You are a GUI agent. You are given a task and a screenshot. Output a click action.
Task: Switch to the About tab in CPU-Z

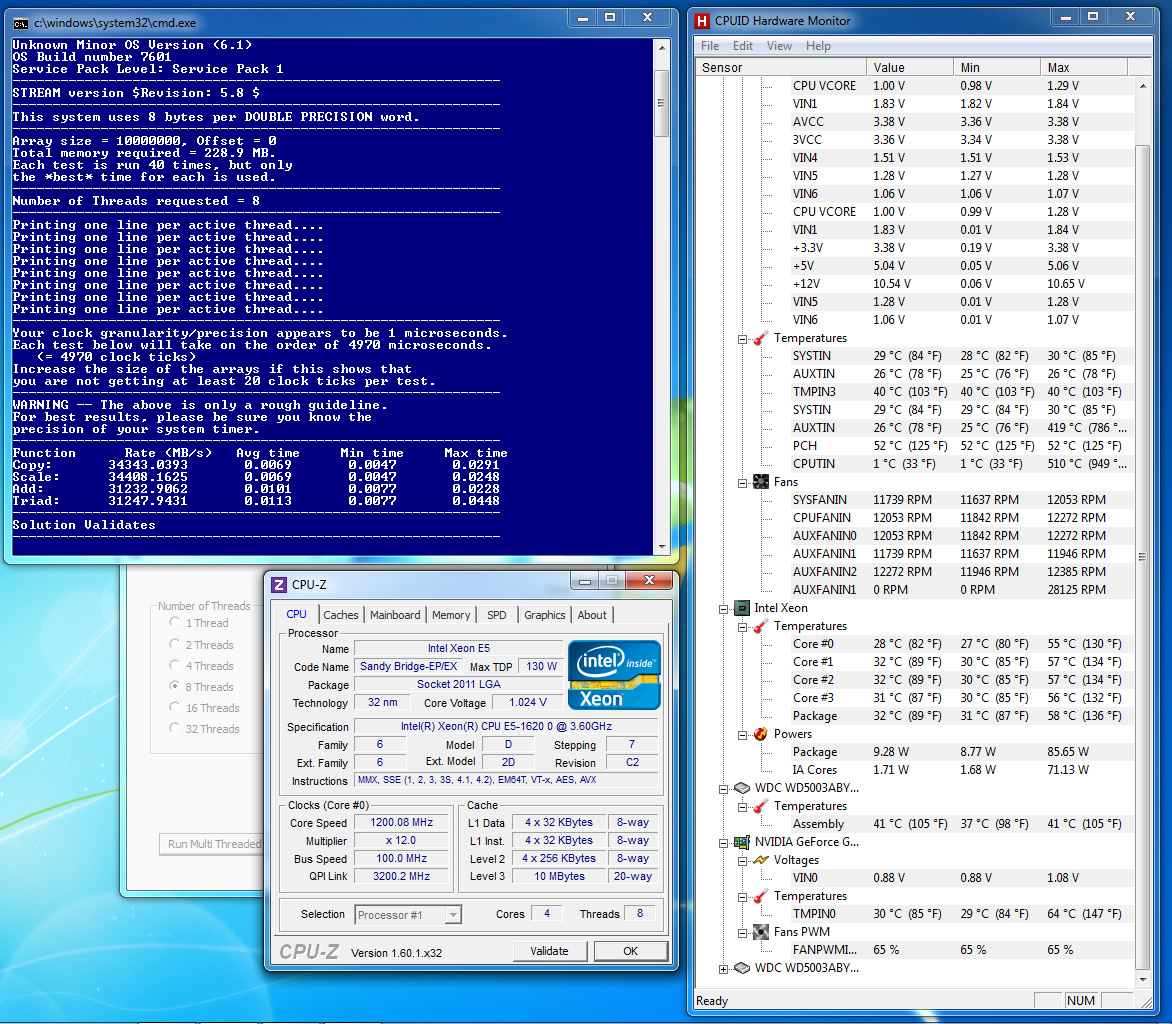tap(592, 614)
